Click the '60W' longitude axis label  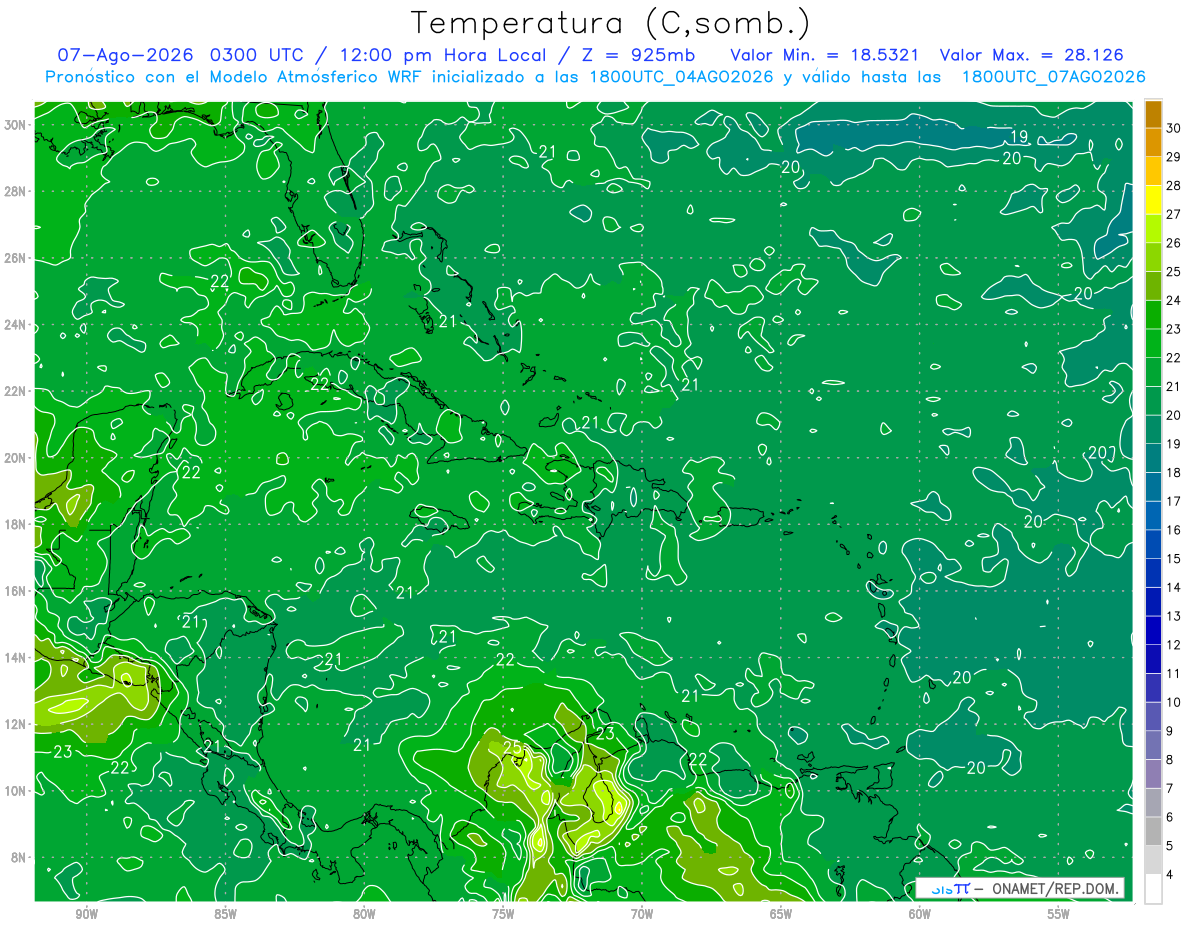click(x=920, y=914)
